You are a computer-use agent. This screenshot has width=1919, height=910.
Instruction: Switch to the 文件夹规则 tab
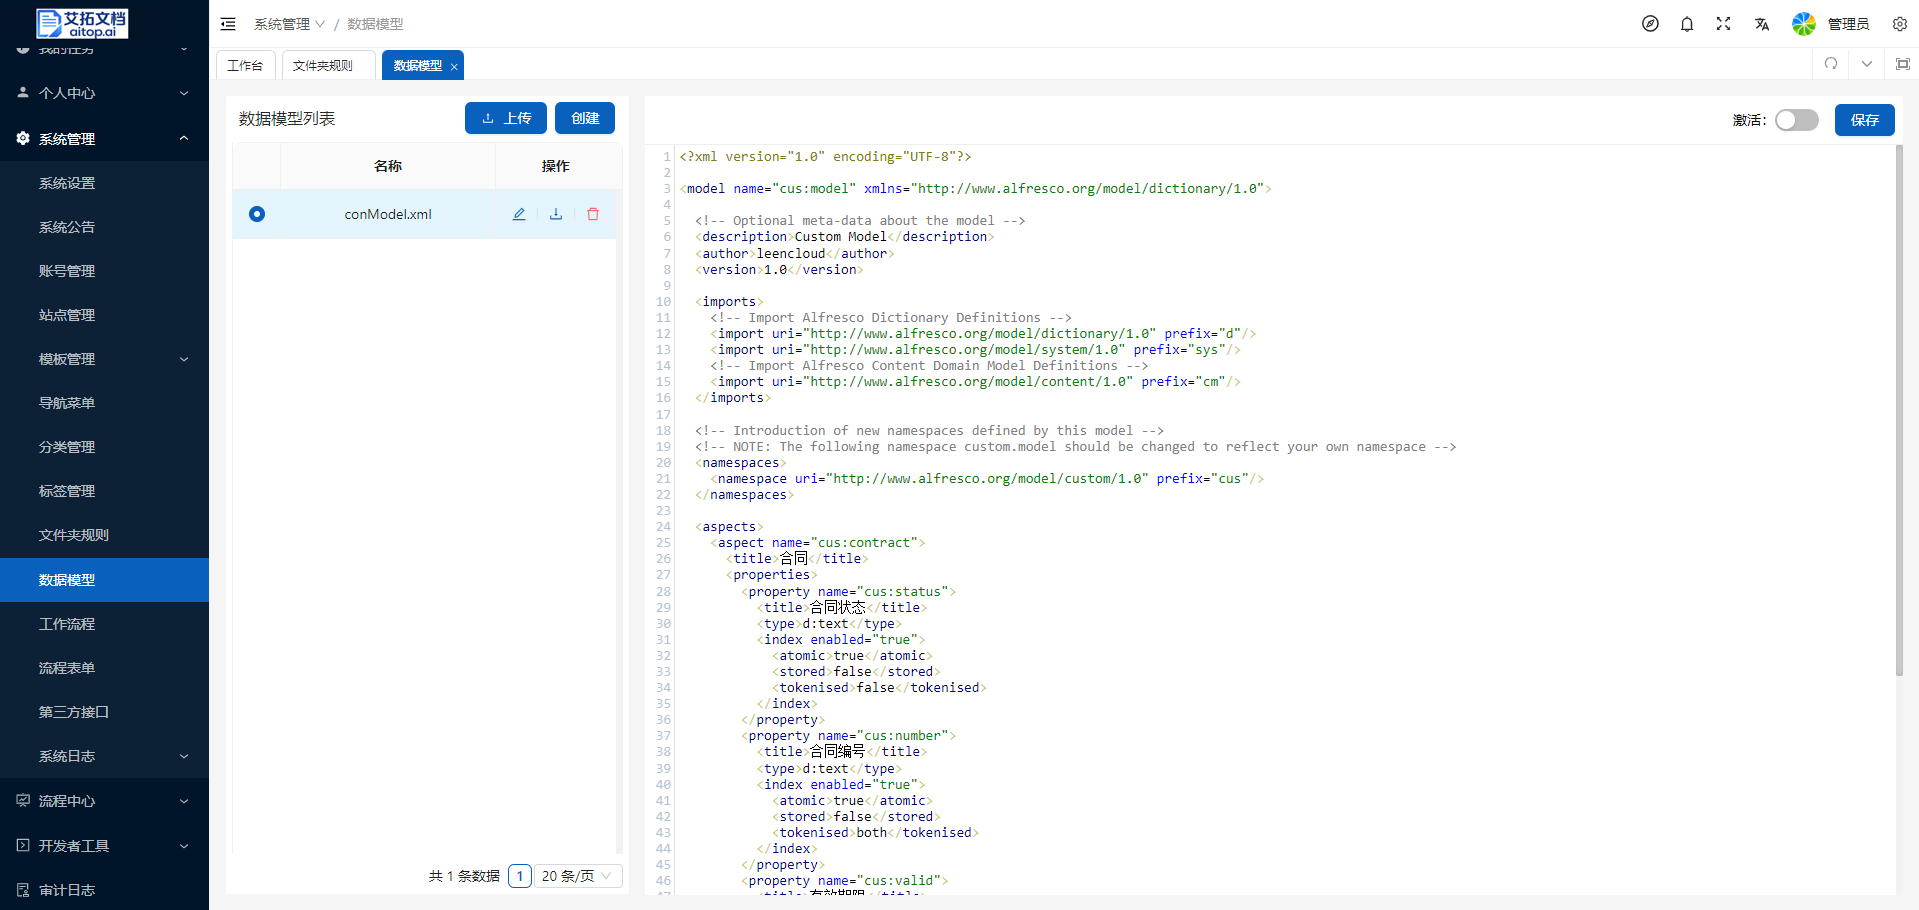323,65
